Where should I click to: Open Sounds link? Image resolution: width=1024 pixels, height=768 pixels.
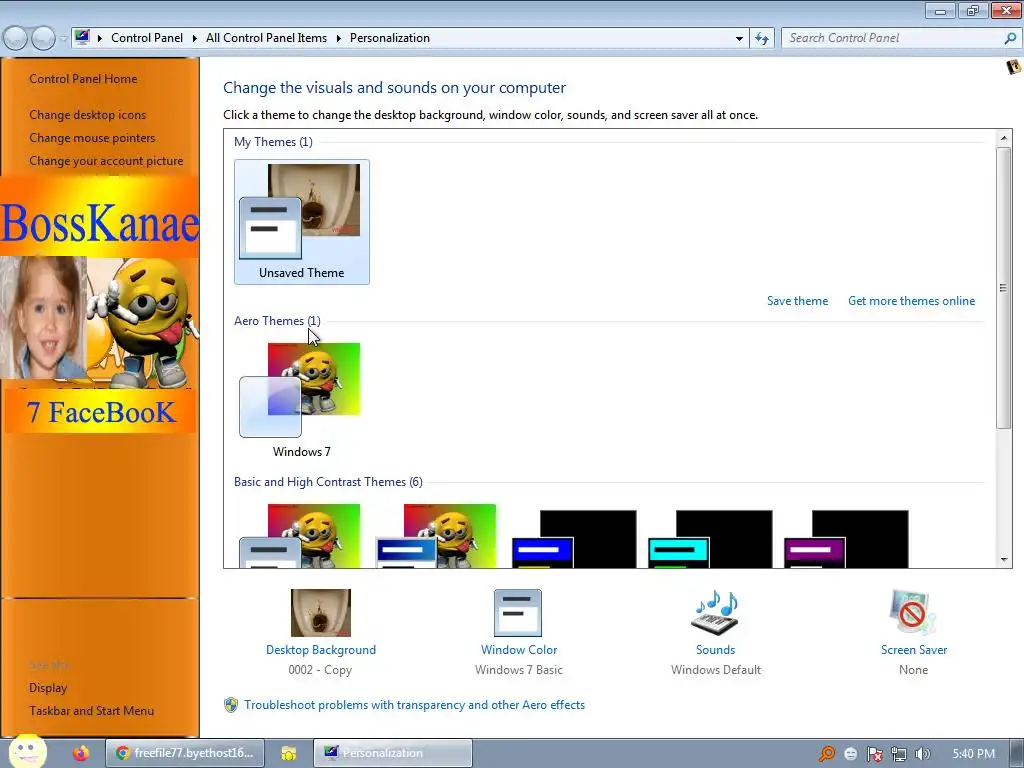coord(716,650)
